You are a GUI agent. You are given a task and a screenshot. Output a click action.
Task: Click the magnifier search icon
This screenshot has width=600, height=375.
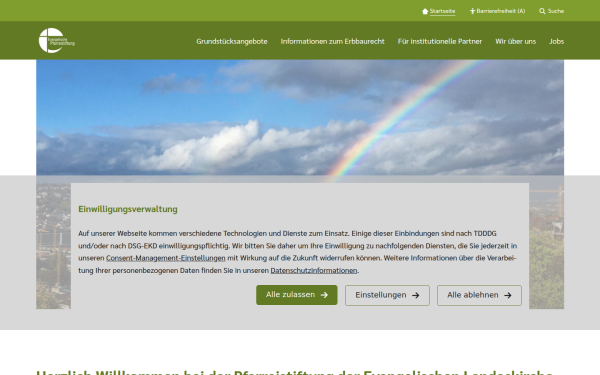542,11
